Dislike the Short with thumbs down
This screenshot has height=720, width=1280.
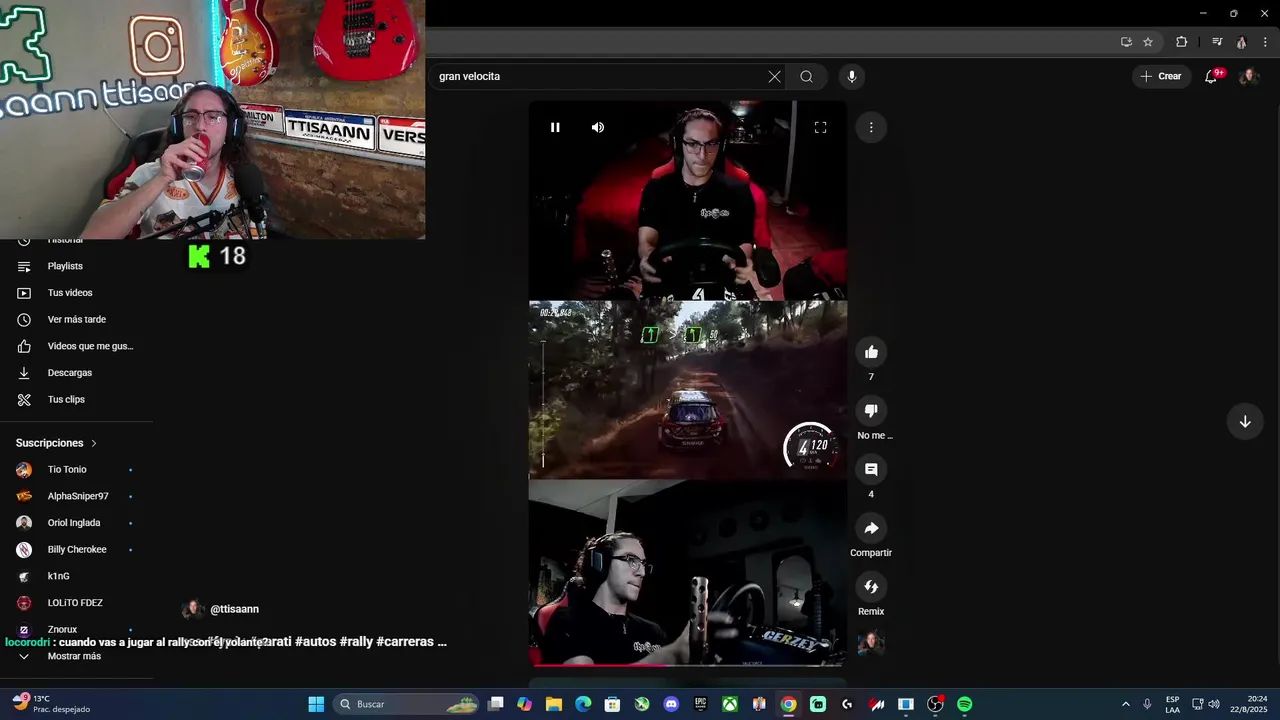click(871, 411)
